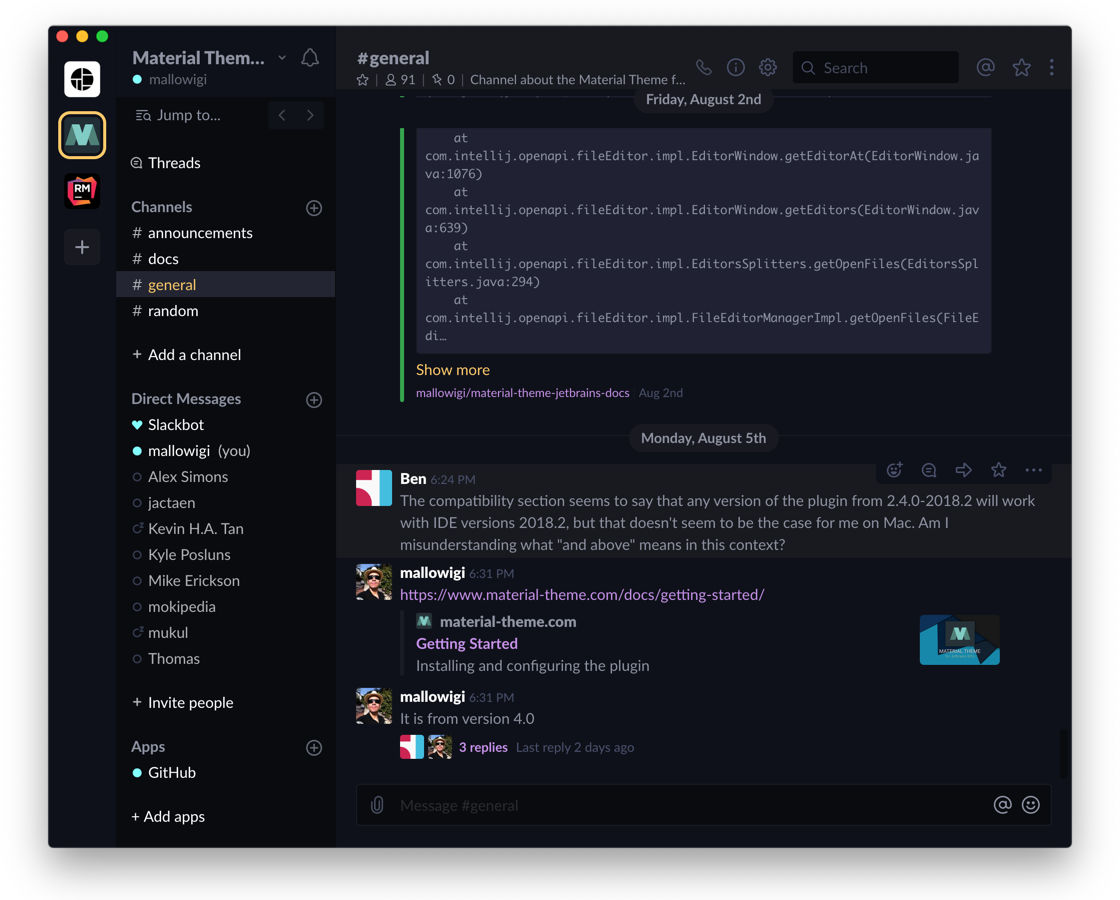Show mentions and reactions @ icon in header
1120x900 pixels.
coord(986,67)
